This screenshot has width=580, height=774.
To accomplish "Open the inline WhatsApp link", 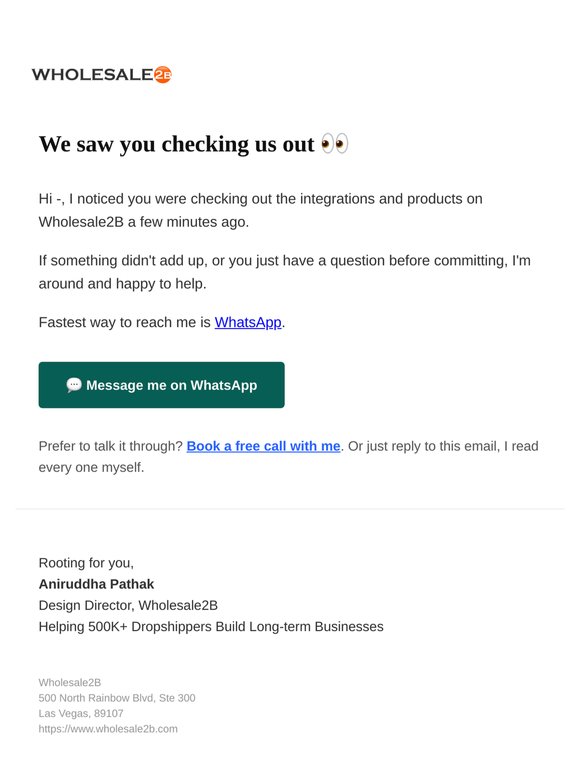I will (x=248, y=322).
